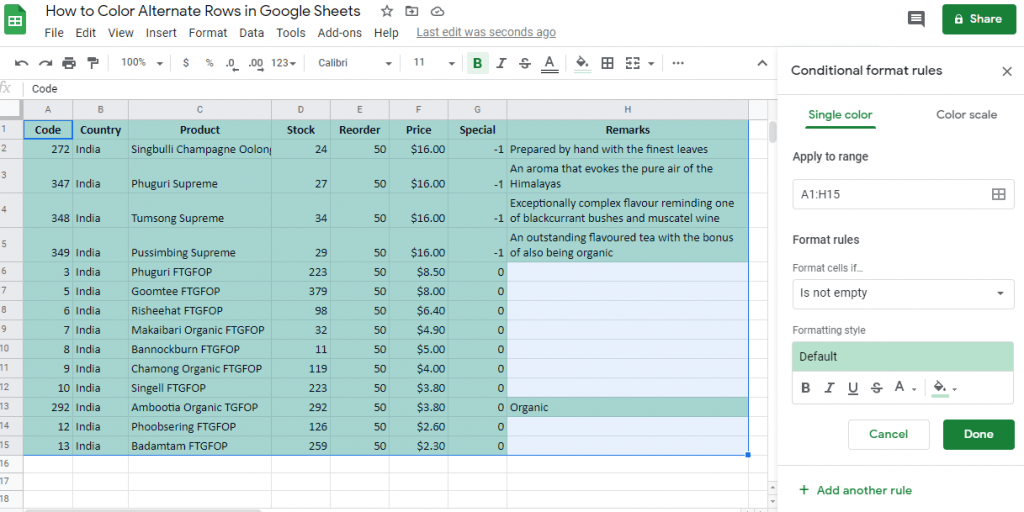Open the Edit menu
This screenshot has height=512, width=1024.
(x=86, y=33)
